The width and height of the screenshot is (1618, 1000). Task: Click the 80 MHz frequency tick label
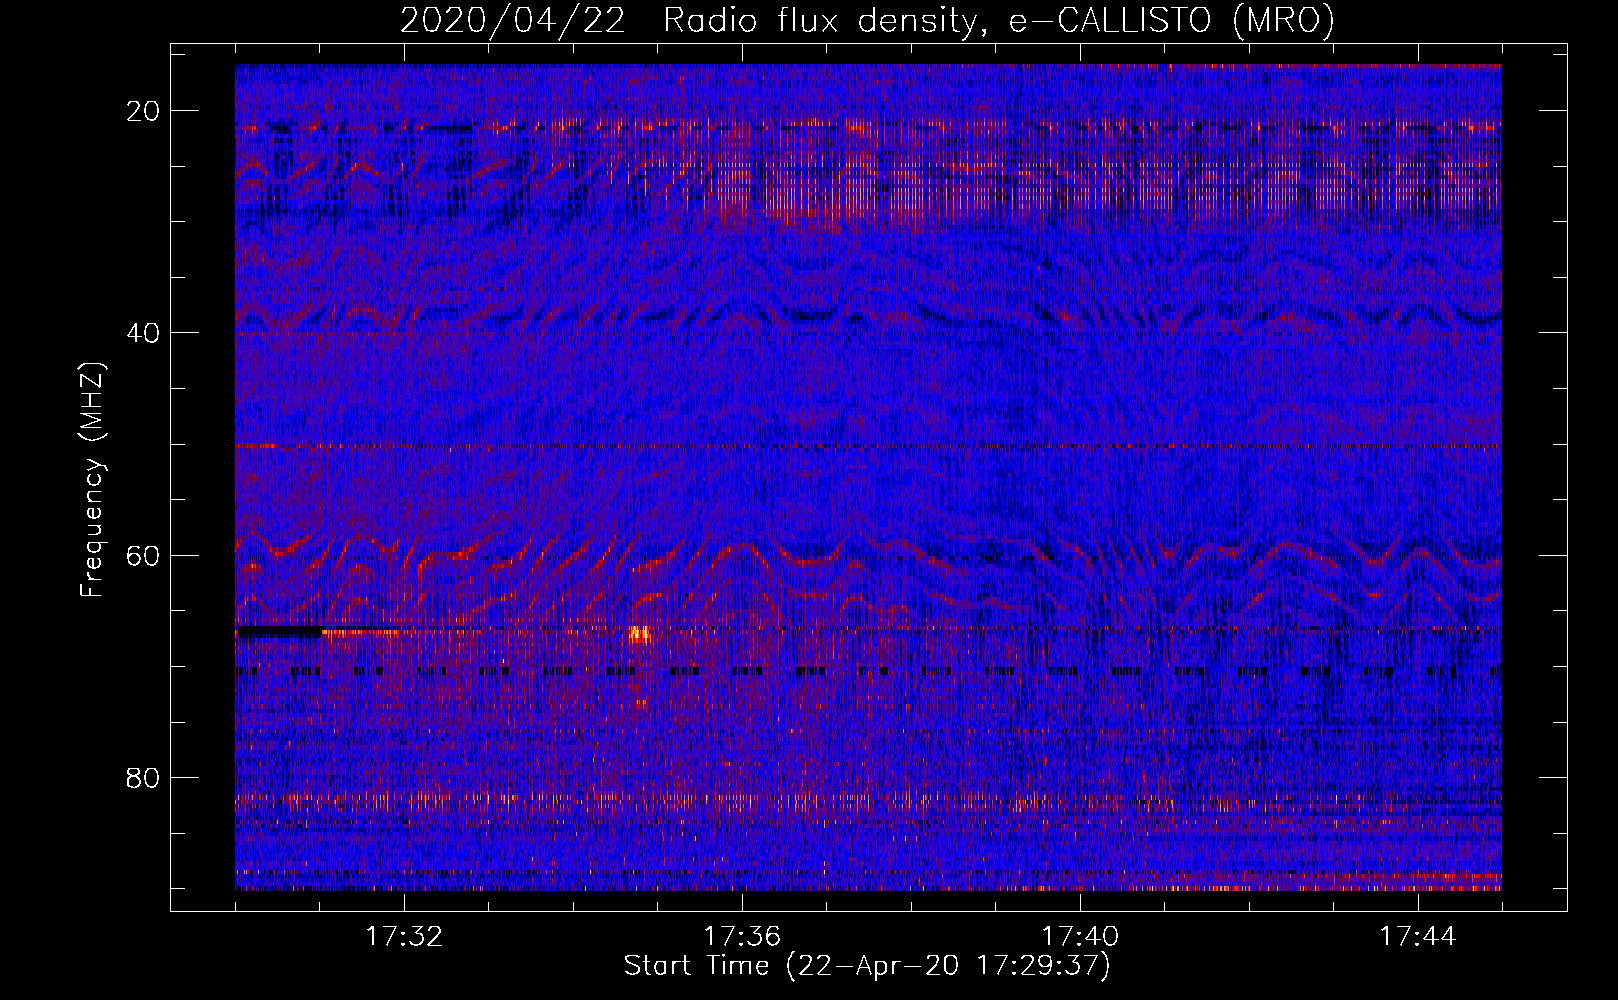(143, 778)
